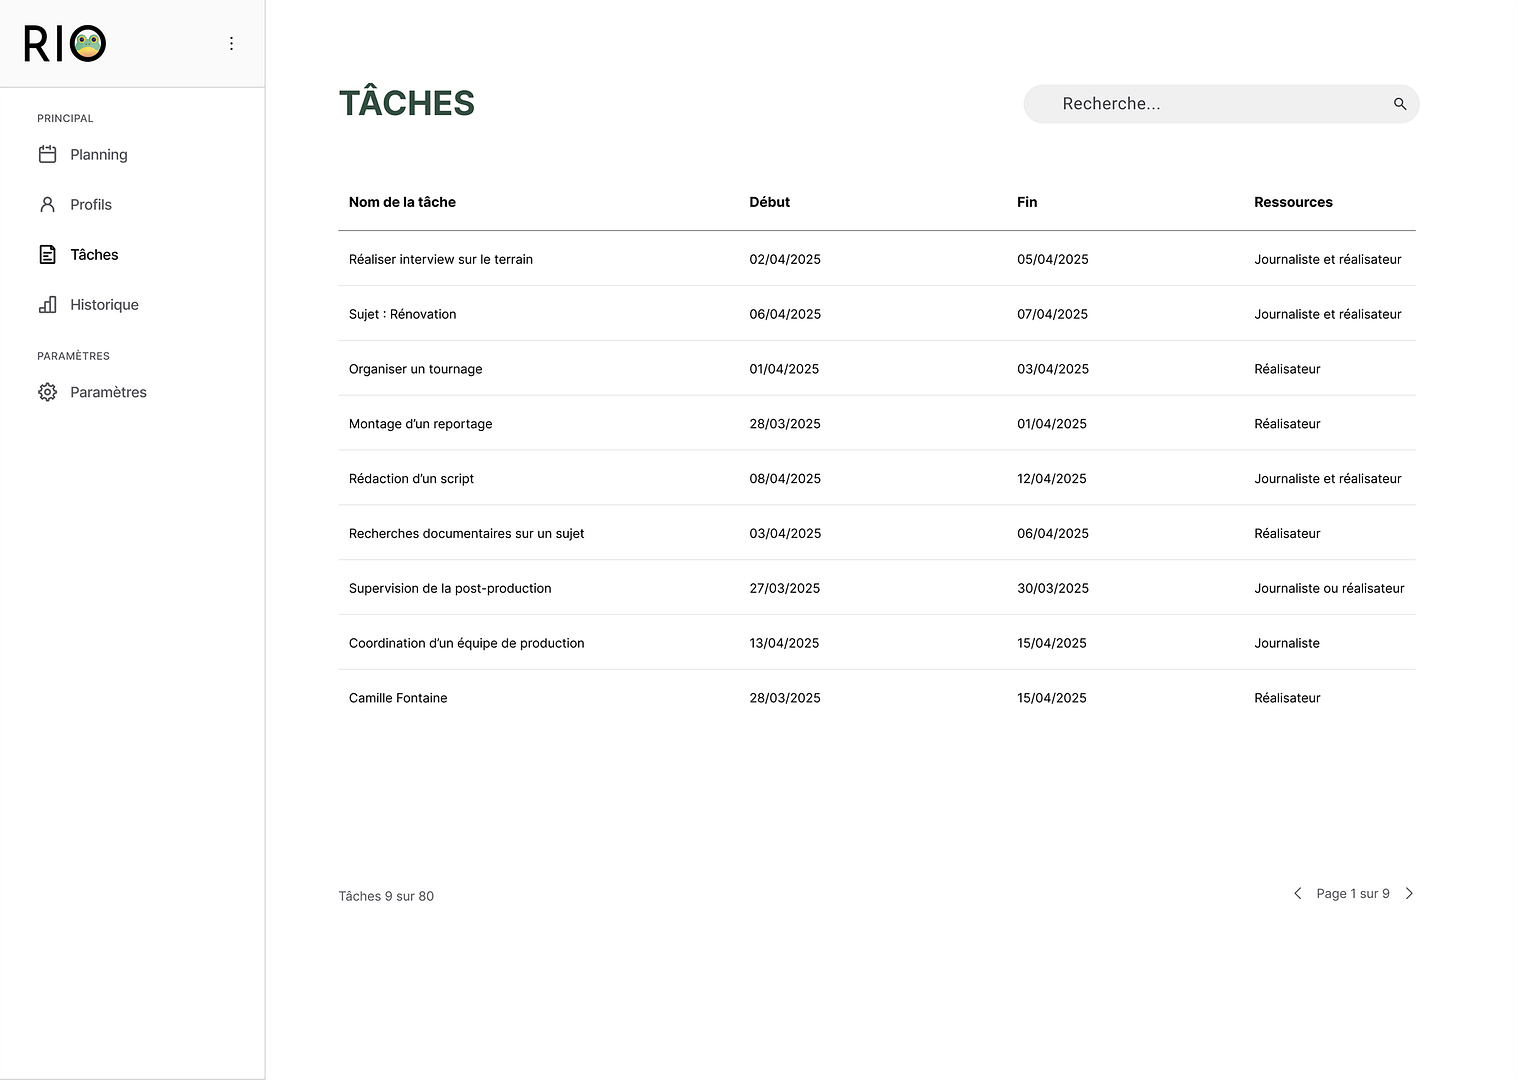This screenshot has height=1080, width=1518.
Task: Sort by Nom de la tâche column
Action: point(402,202)
